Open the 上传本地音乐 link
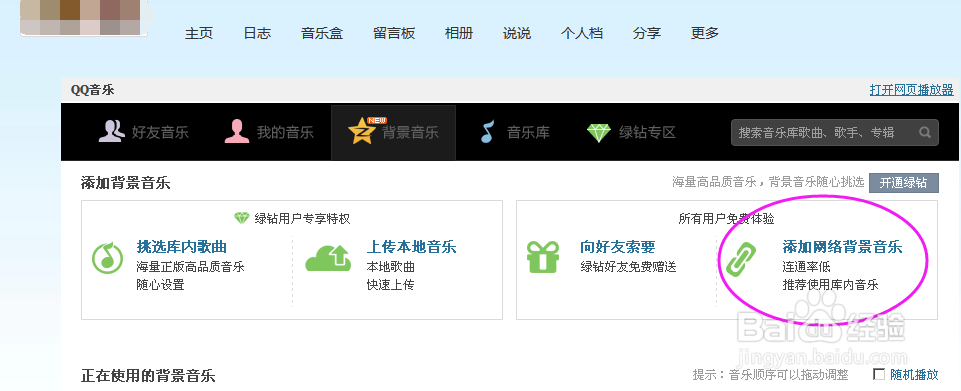 (x=411, y=247)
